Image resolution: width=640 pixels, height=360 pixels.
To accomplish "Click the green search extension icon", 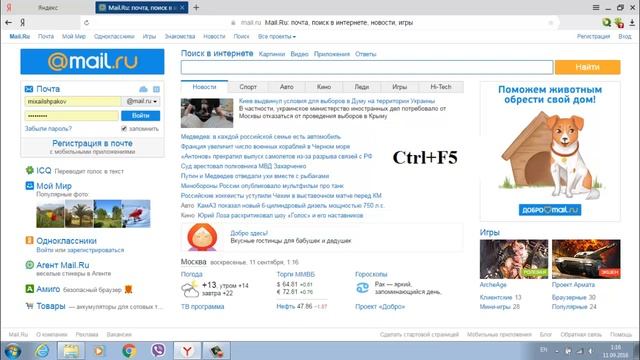I will pos(607,23).
